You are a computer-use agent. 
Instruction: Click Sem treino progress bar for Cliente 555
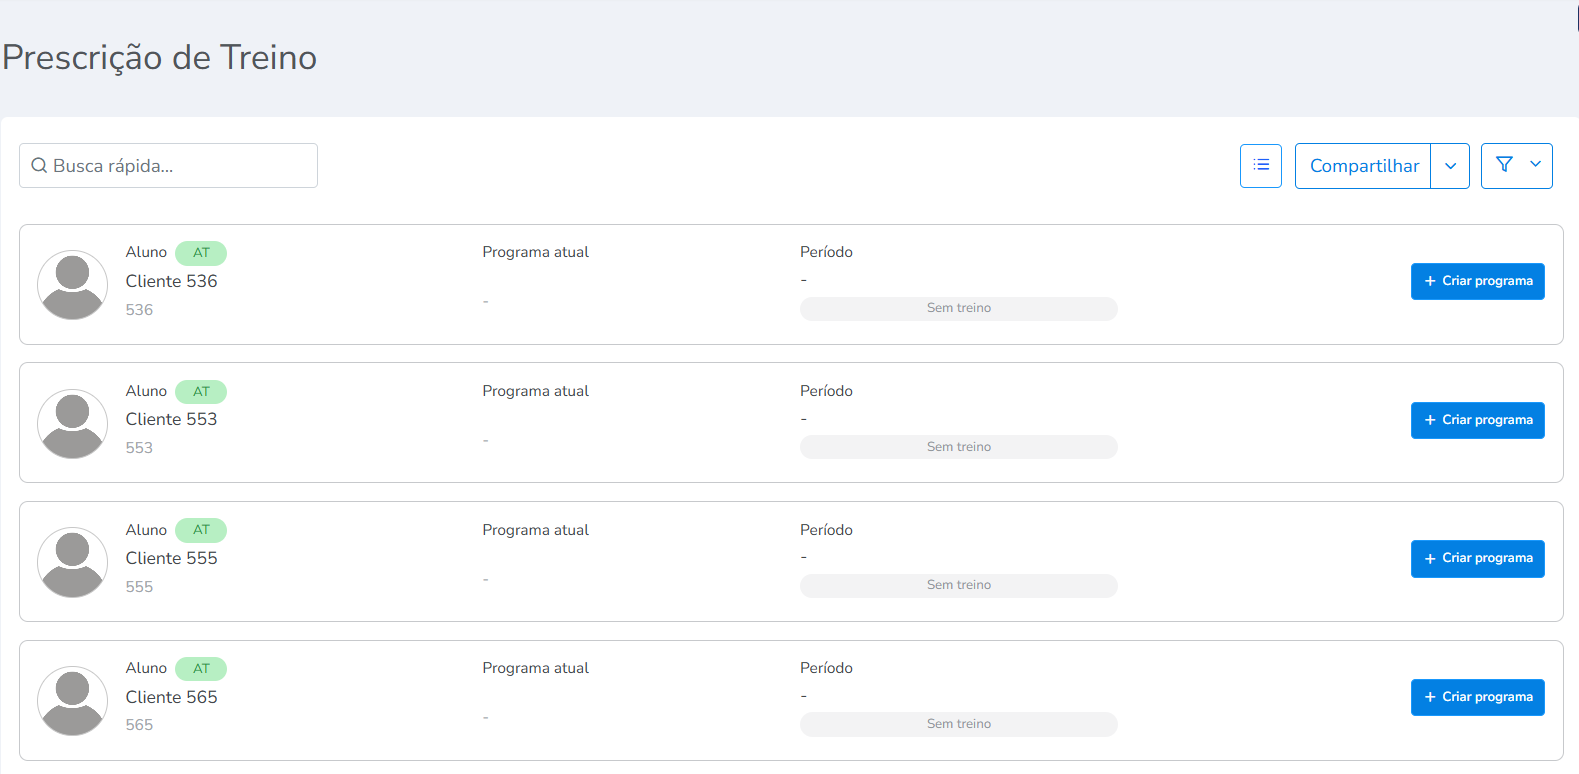click(958, 585)
